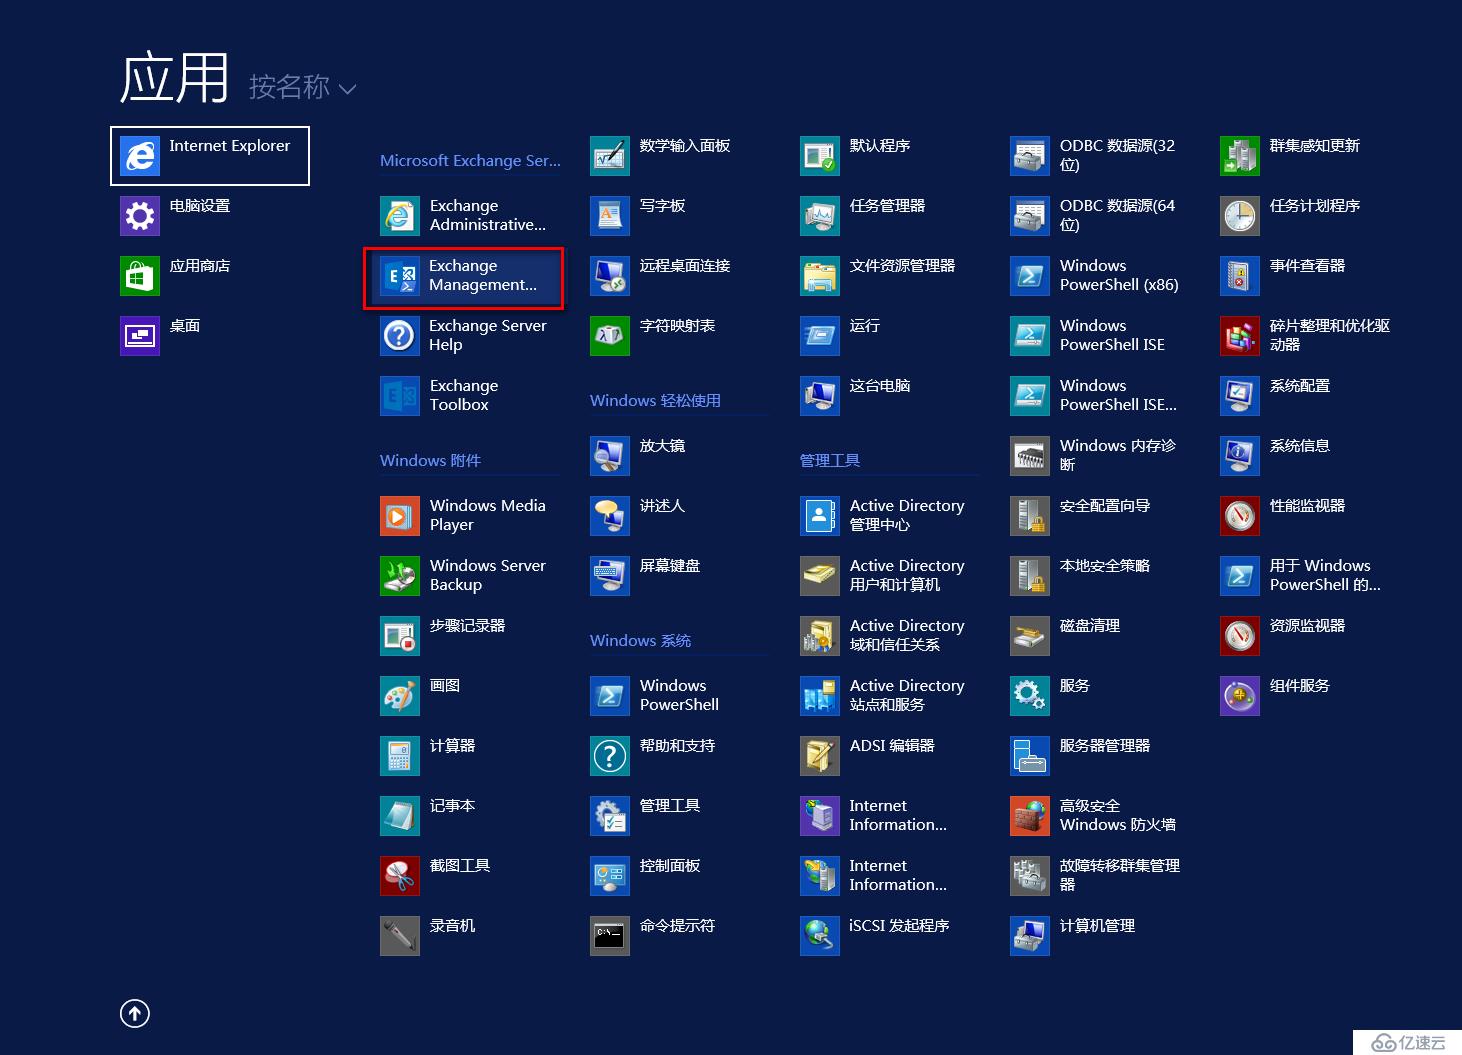
Task: Open 运行 run dialog icon
Action: click(820, 336)
